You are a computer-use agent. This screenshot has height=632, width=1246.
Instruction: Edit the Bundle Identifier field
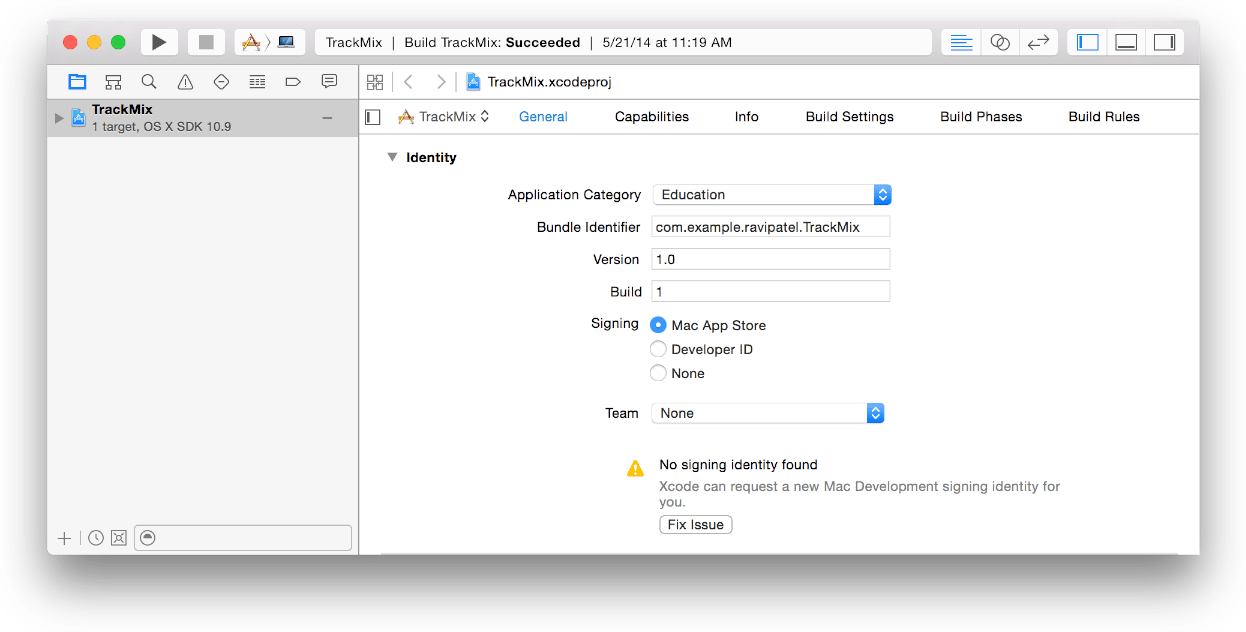coord(770,227)
